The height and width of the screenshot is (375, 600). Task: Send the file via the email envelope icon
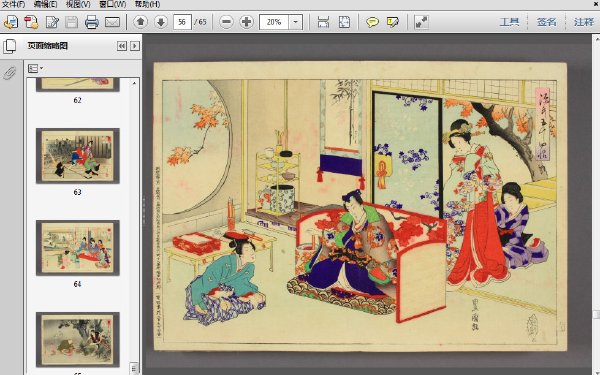pos(112,22)
